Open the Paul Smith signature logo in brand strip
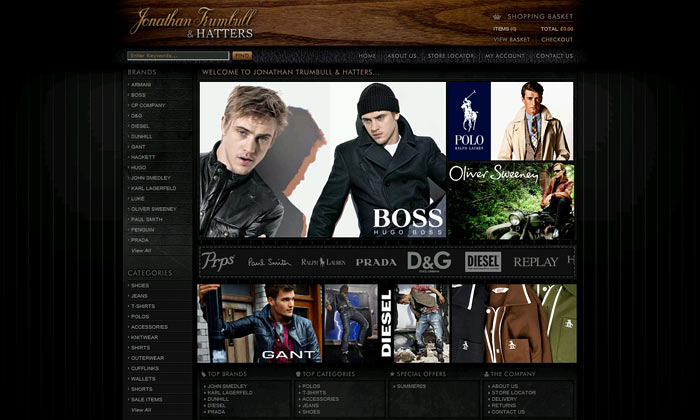The image size is (700, 420). tap(269, 262)
